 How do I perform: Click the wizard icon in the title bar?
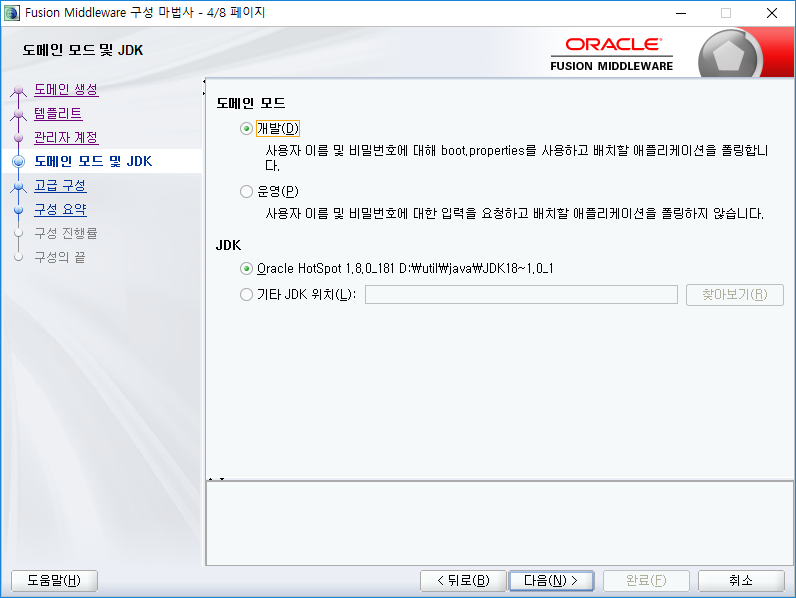[12, 13]
